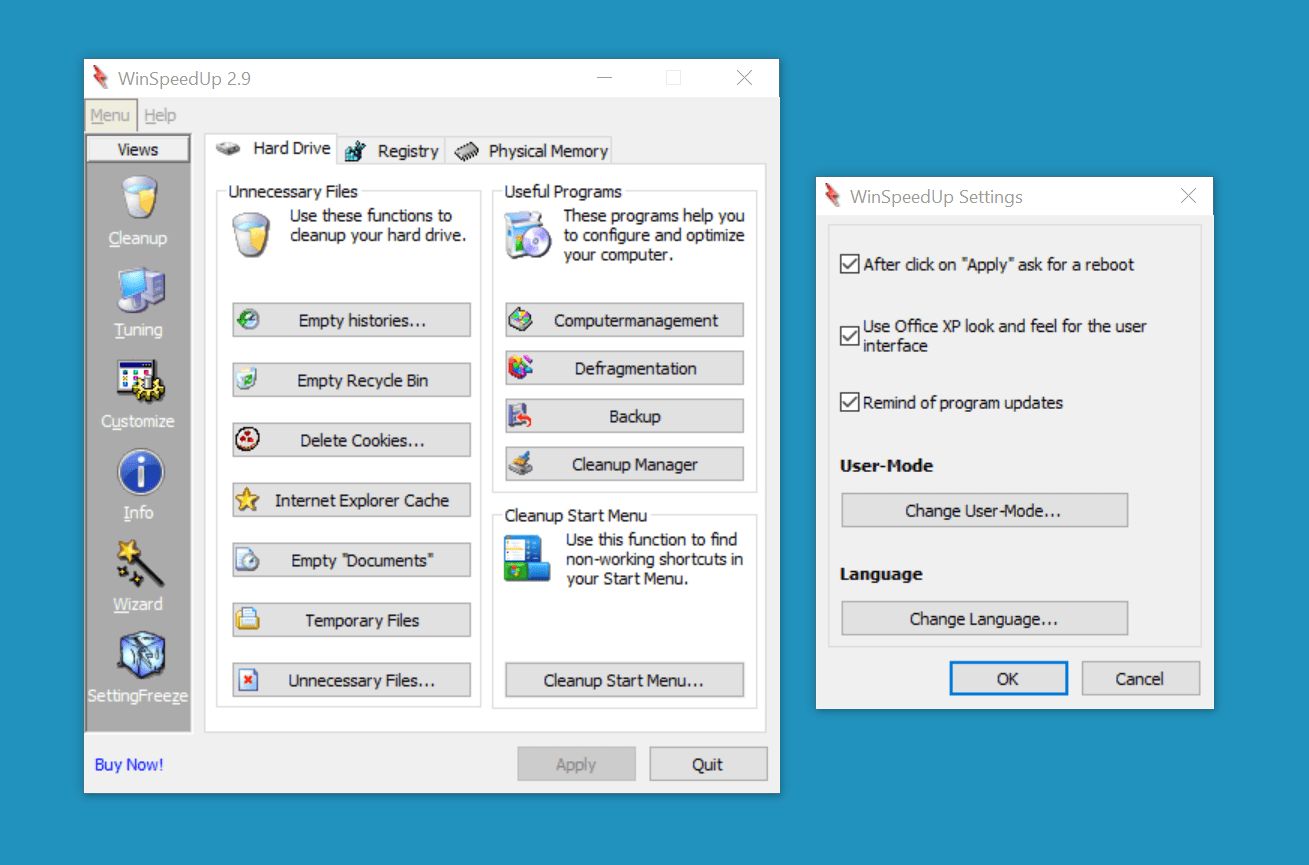Click the Cleanup Start Menu... button

625,680
